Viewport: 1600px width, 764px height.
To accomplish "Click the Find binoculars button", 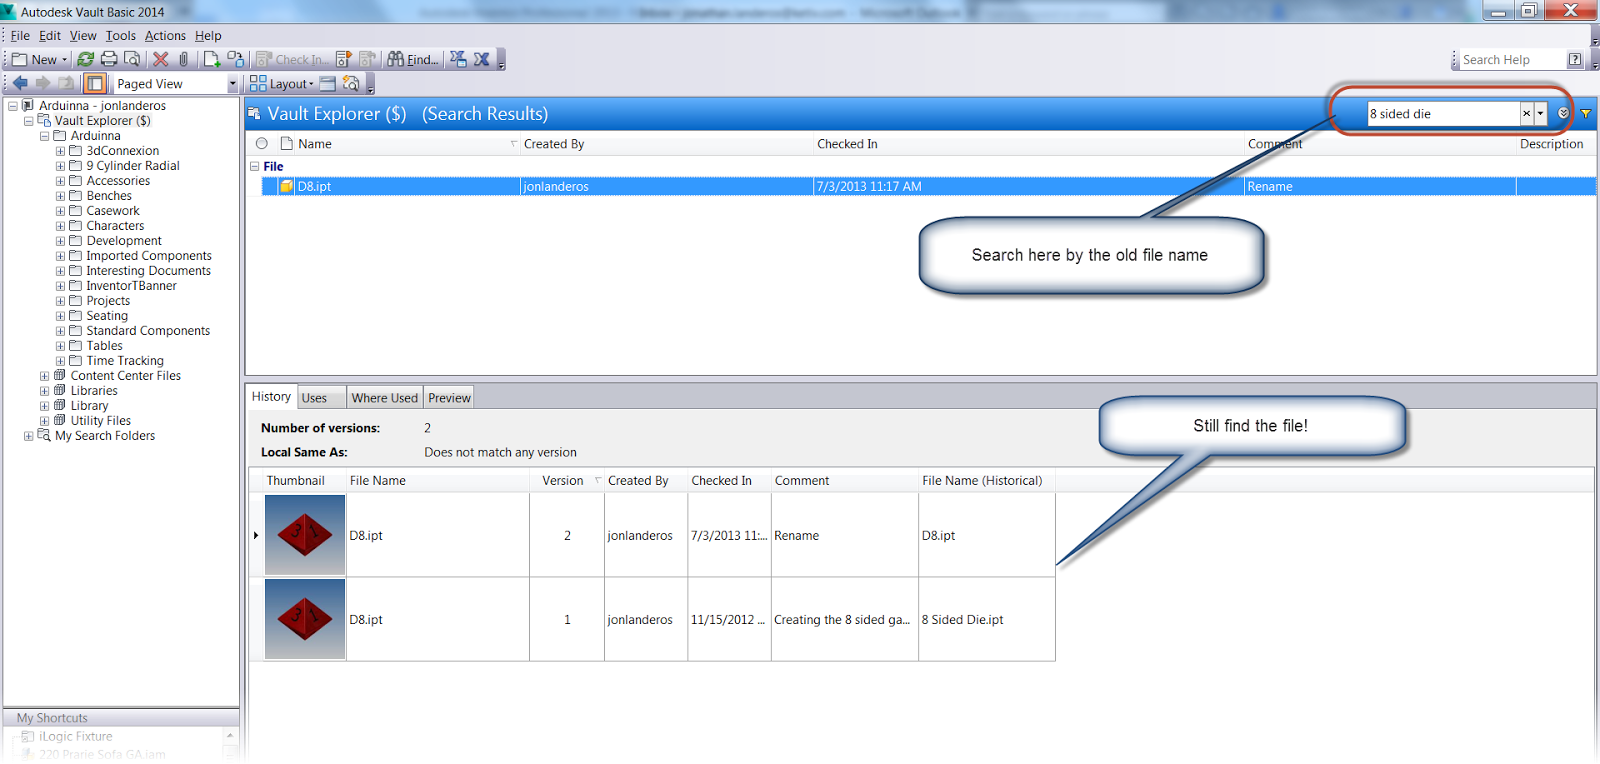I will click(x=413, y=59).
